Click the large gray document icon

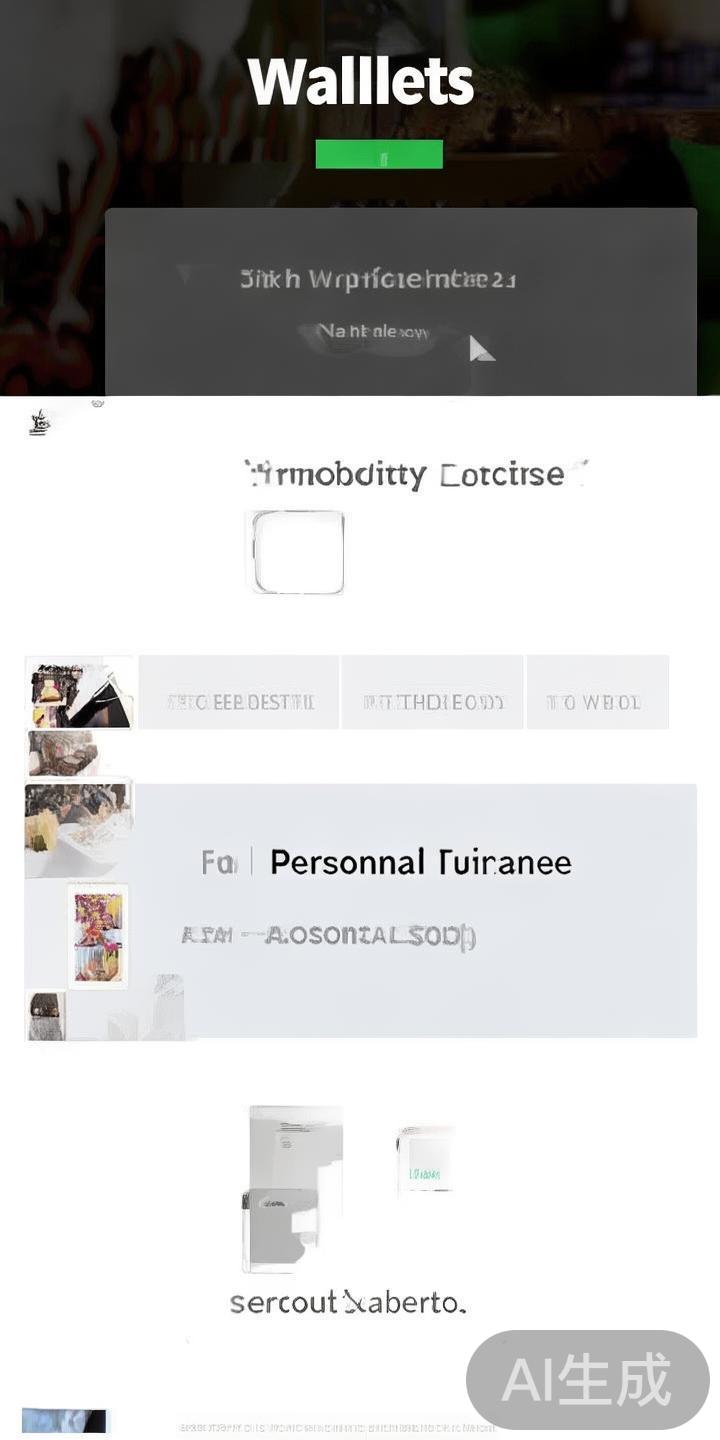[x=293, y=1188]
